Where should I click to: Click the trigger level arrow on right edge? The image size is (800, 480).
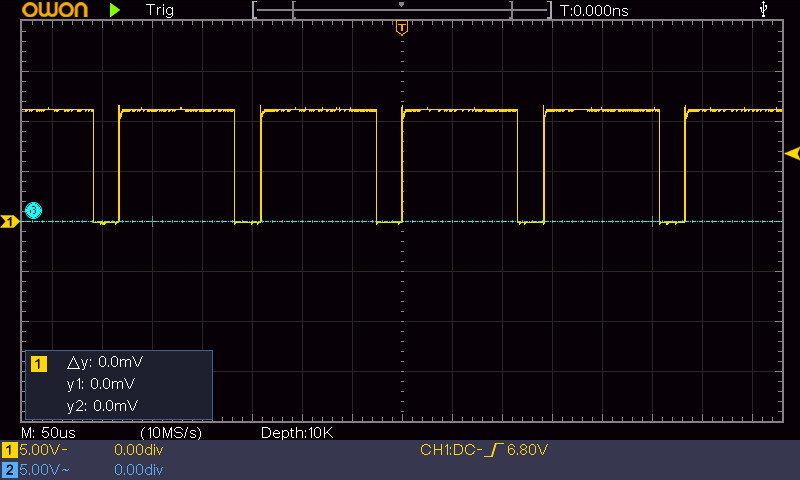click(x=792, y=153)
